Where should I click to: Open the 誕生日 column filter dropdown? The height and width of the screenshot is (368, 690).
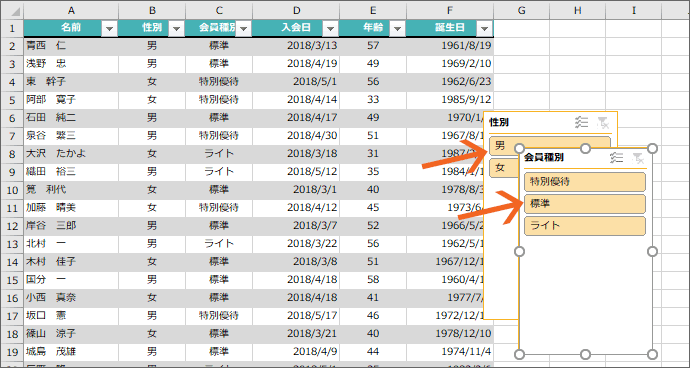pyautogui.click(x=484, y=29)
